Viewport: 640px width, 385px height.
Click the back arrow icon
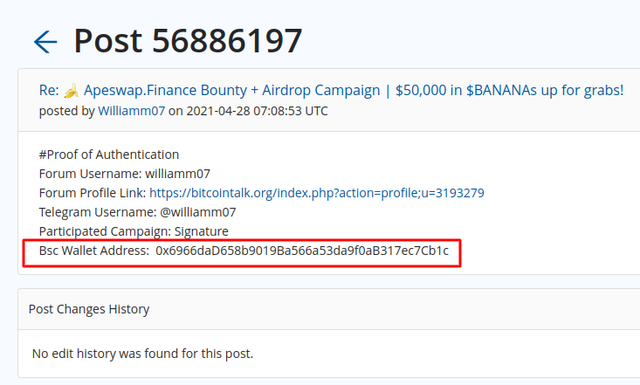point(45,42)
